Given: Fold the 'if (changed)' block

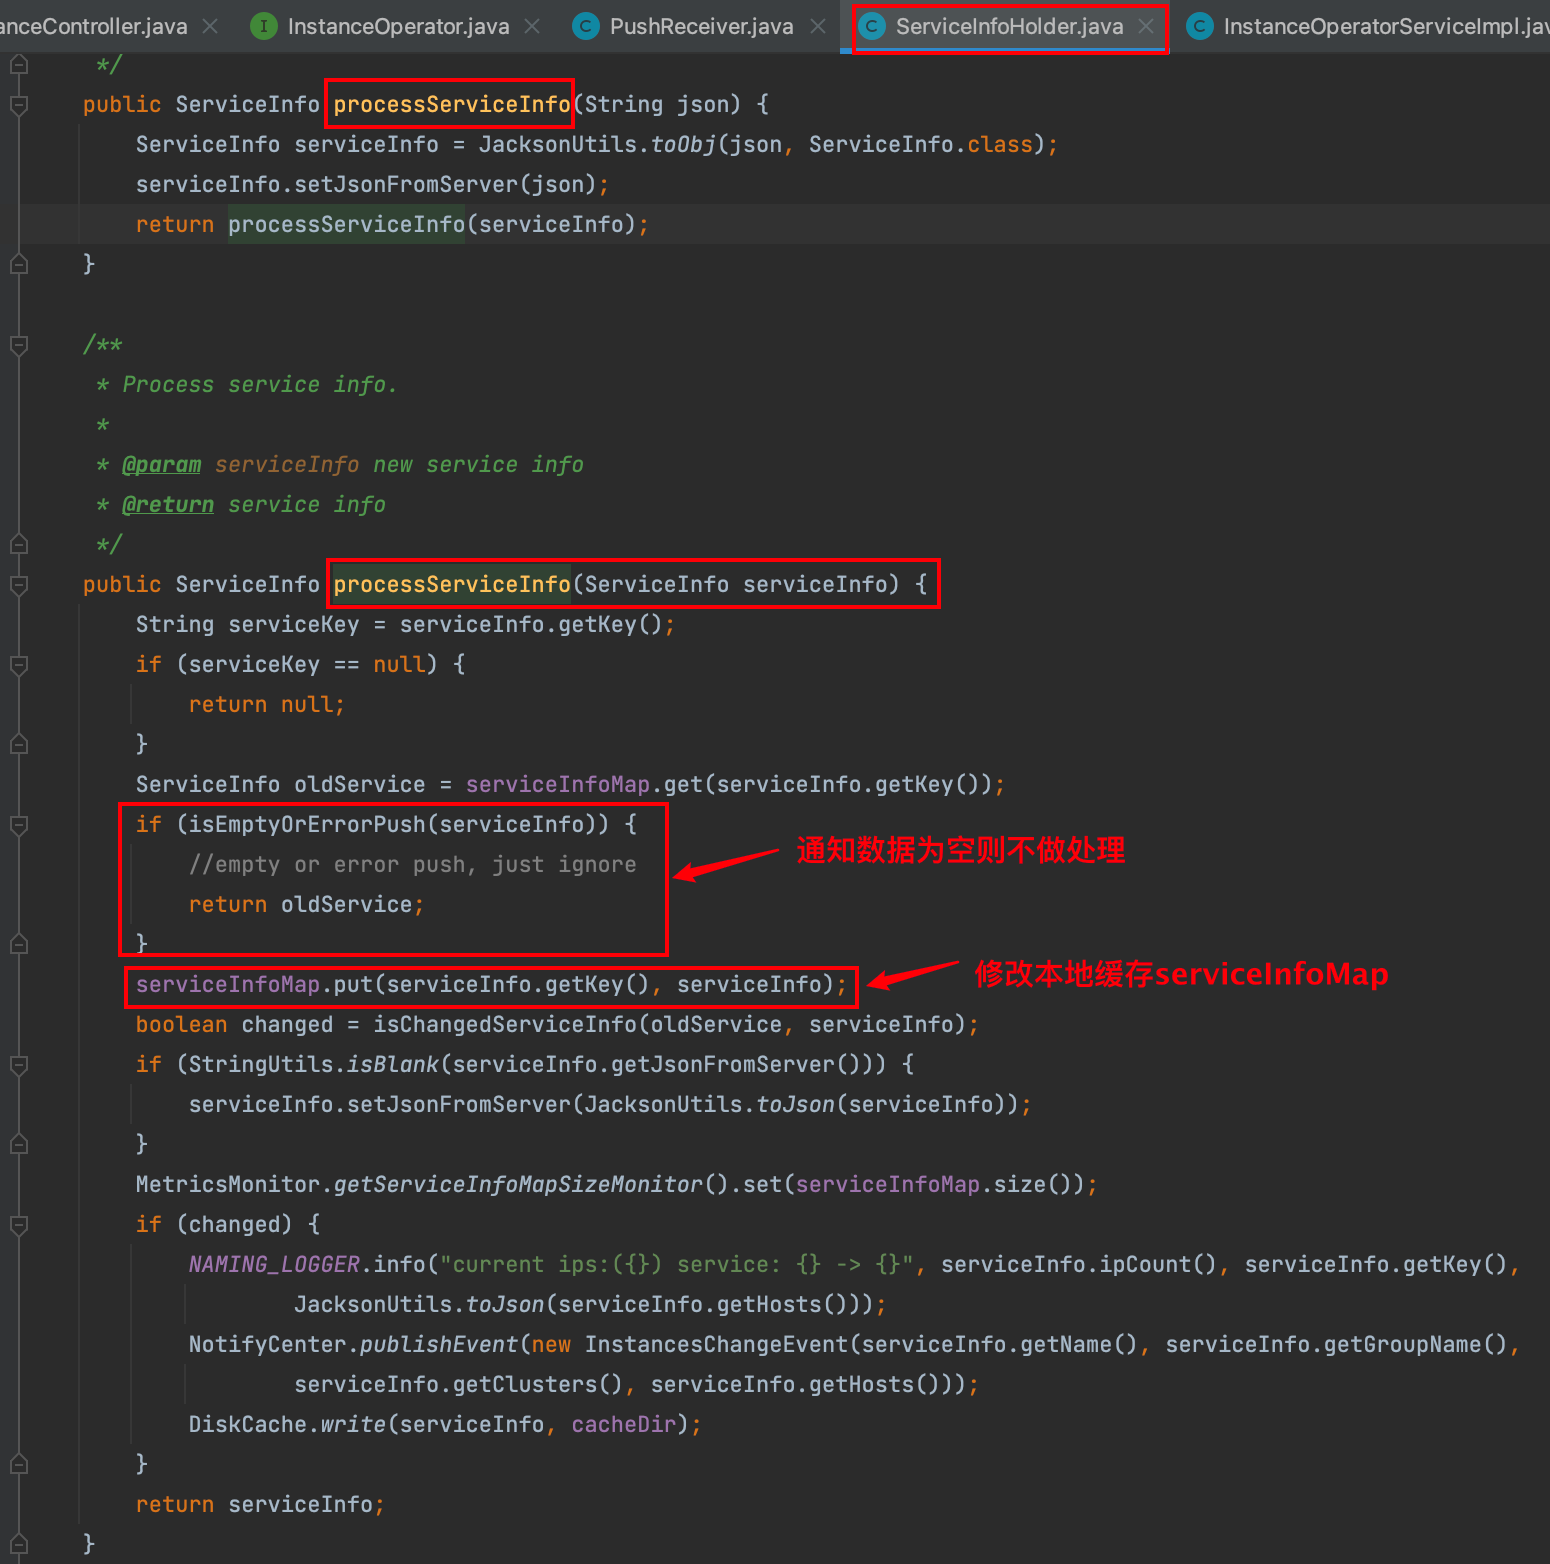Looking at the screenshot, I should pyautogui.click(x=18, y=1225).
